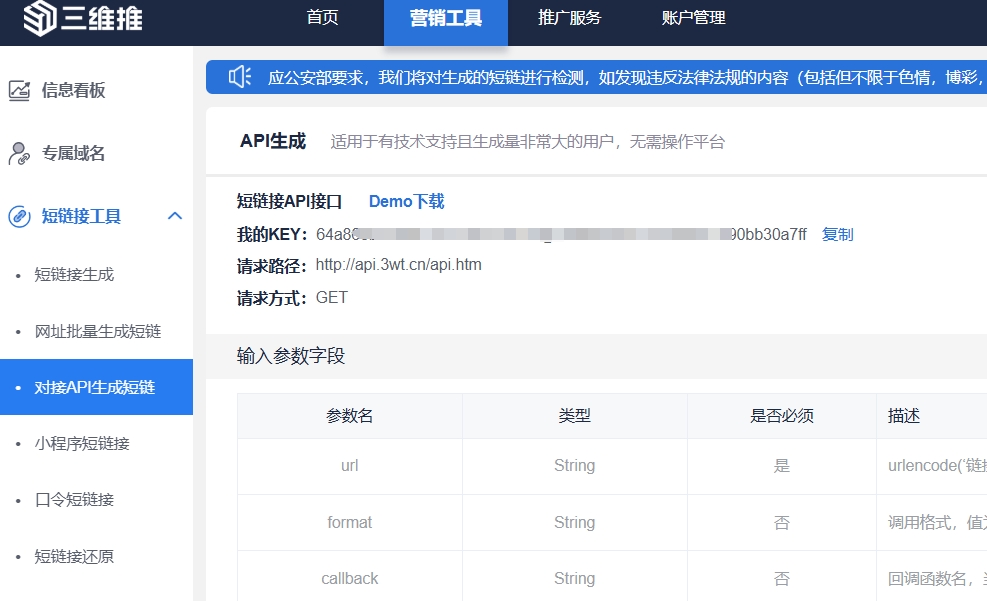
Task: Open 小程序短链接 in the sidebar
Action: click(x=82, y=443)
